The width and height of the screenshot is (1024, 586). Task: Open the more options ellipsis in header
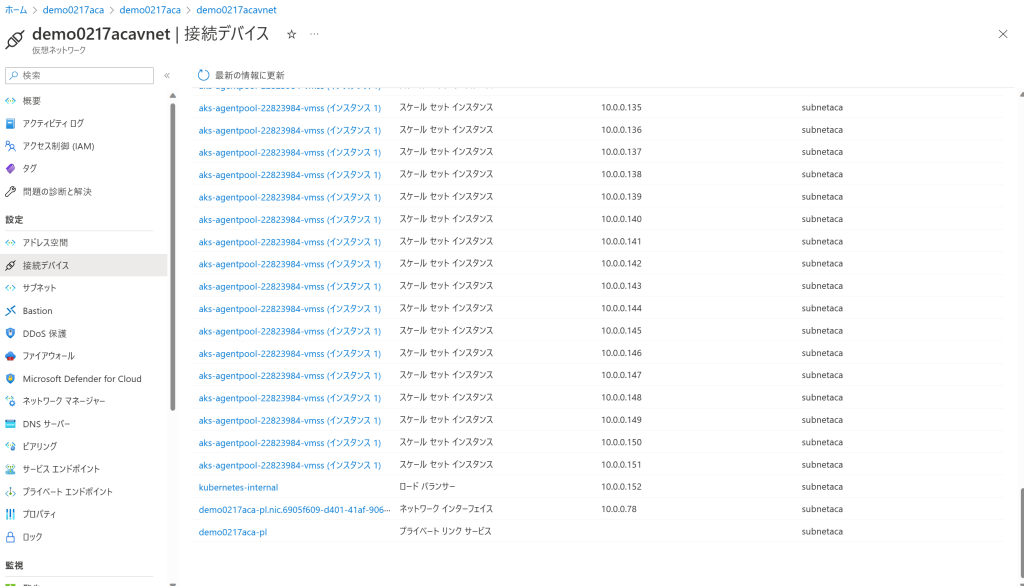pos(314,34)
